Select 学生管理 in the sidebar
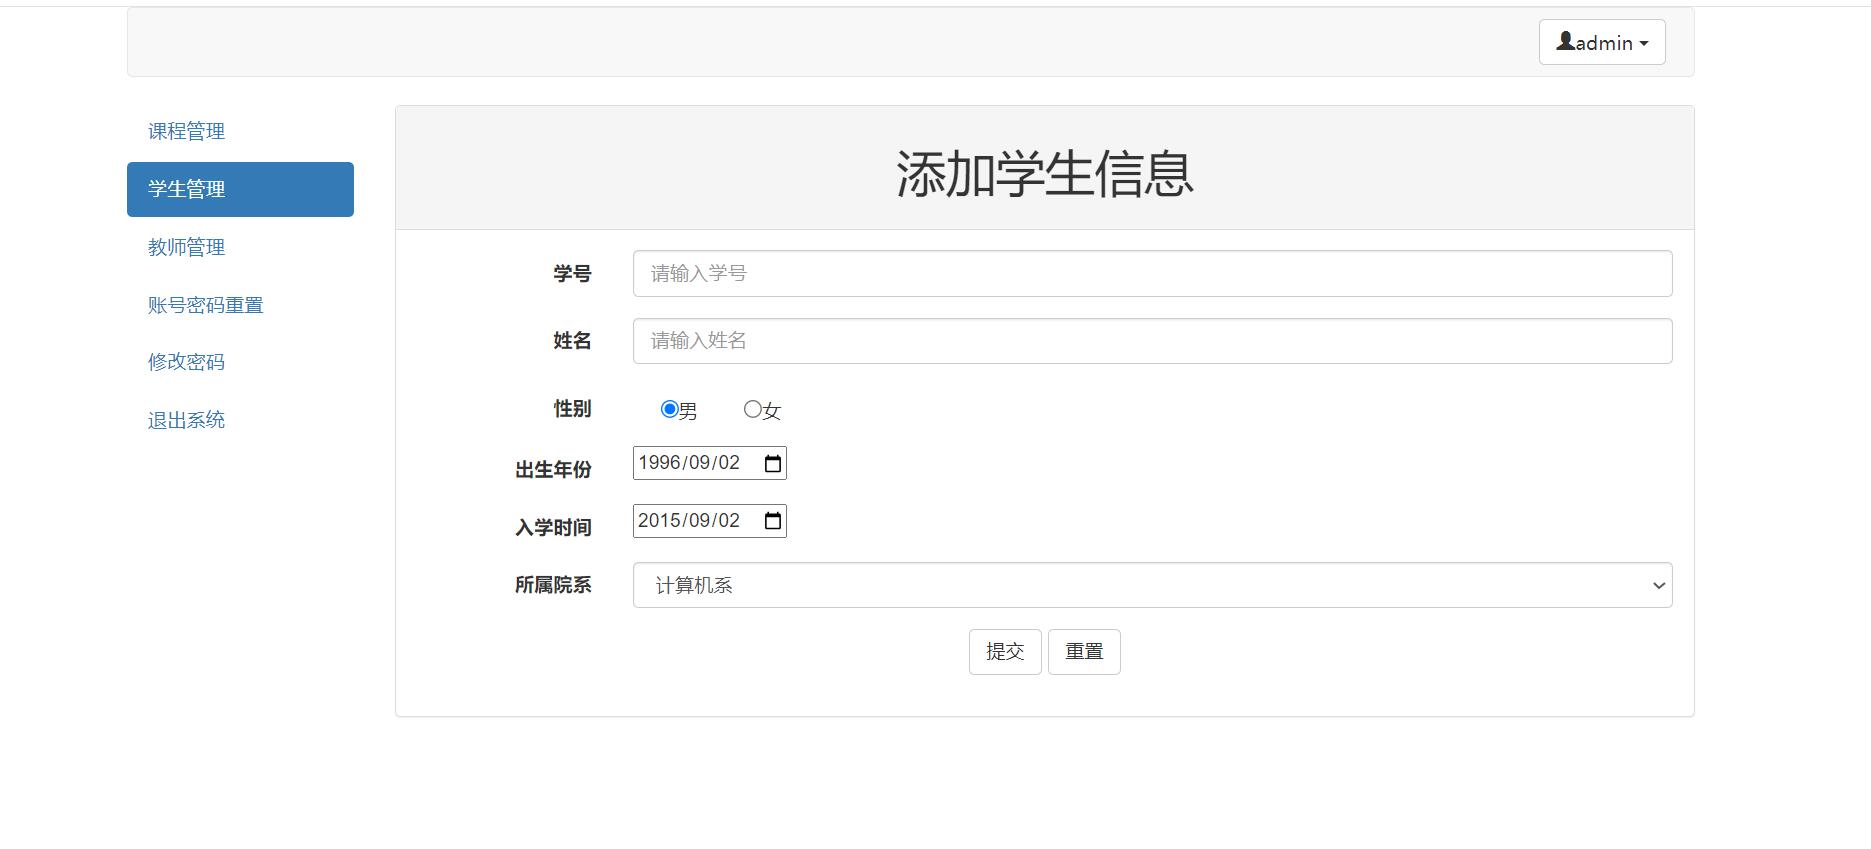Image resolution: width=1871 pixels, height=849 pixels. click(x=240, y=189)
